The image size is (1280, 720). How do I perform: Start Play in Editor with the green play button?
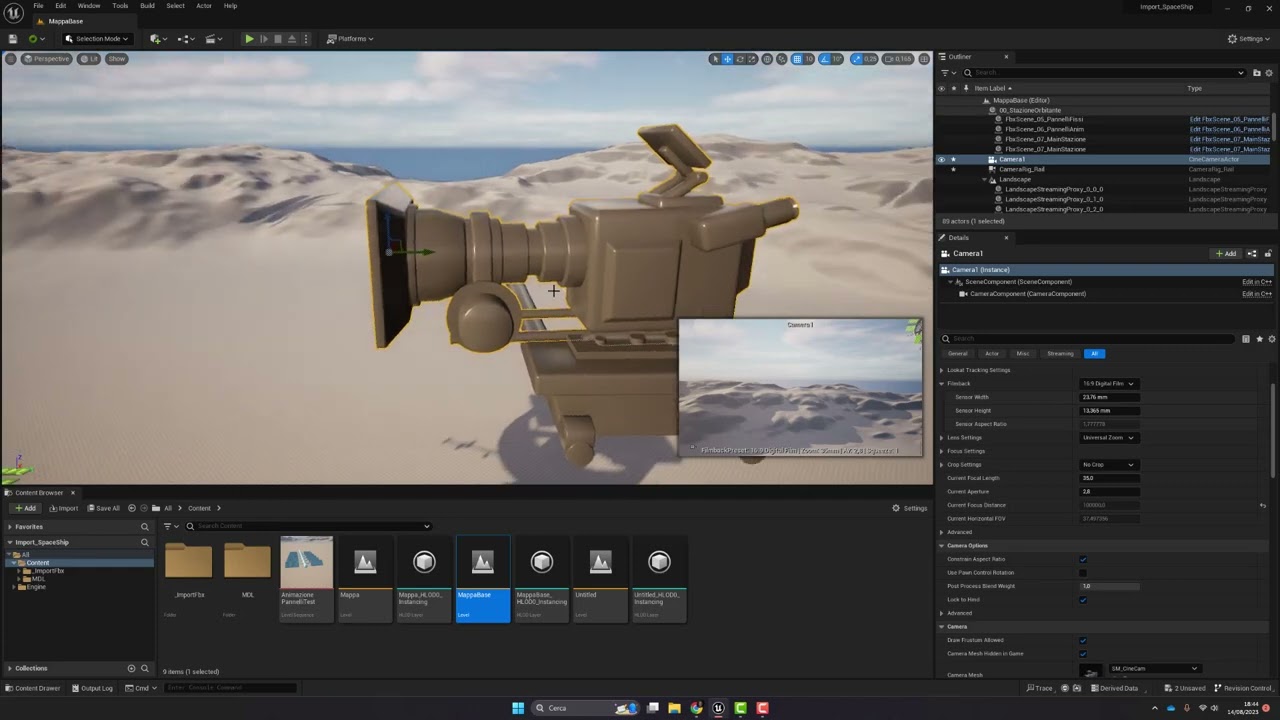249,39
